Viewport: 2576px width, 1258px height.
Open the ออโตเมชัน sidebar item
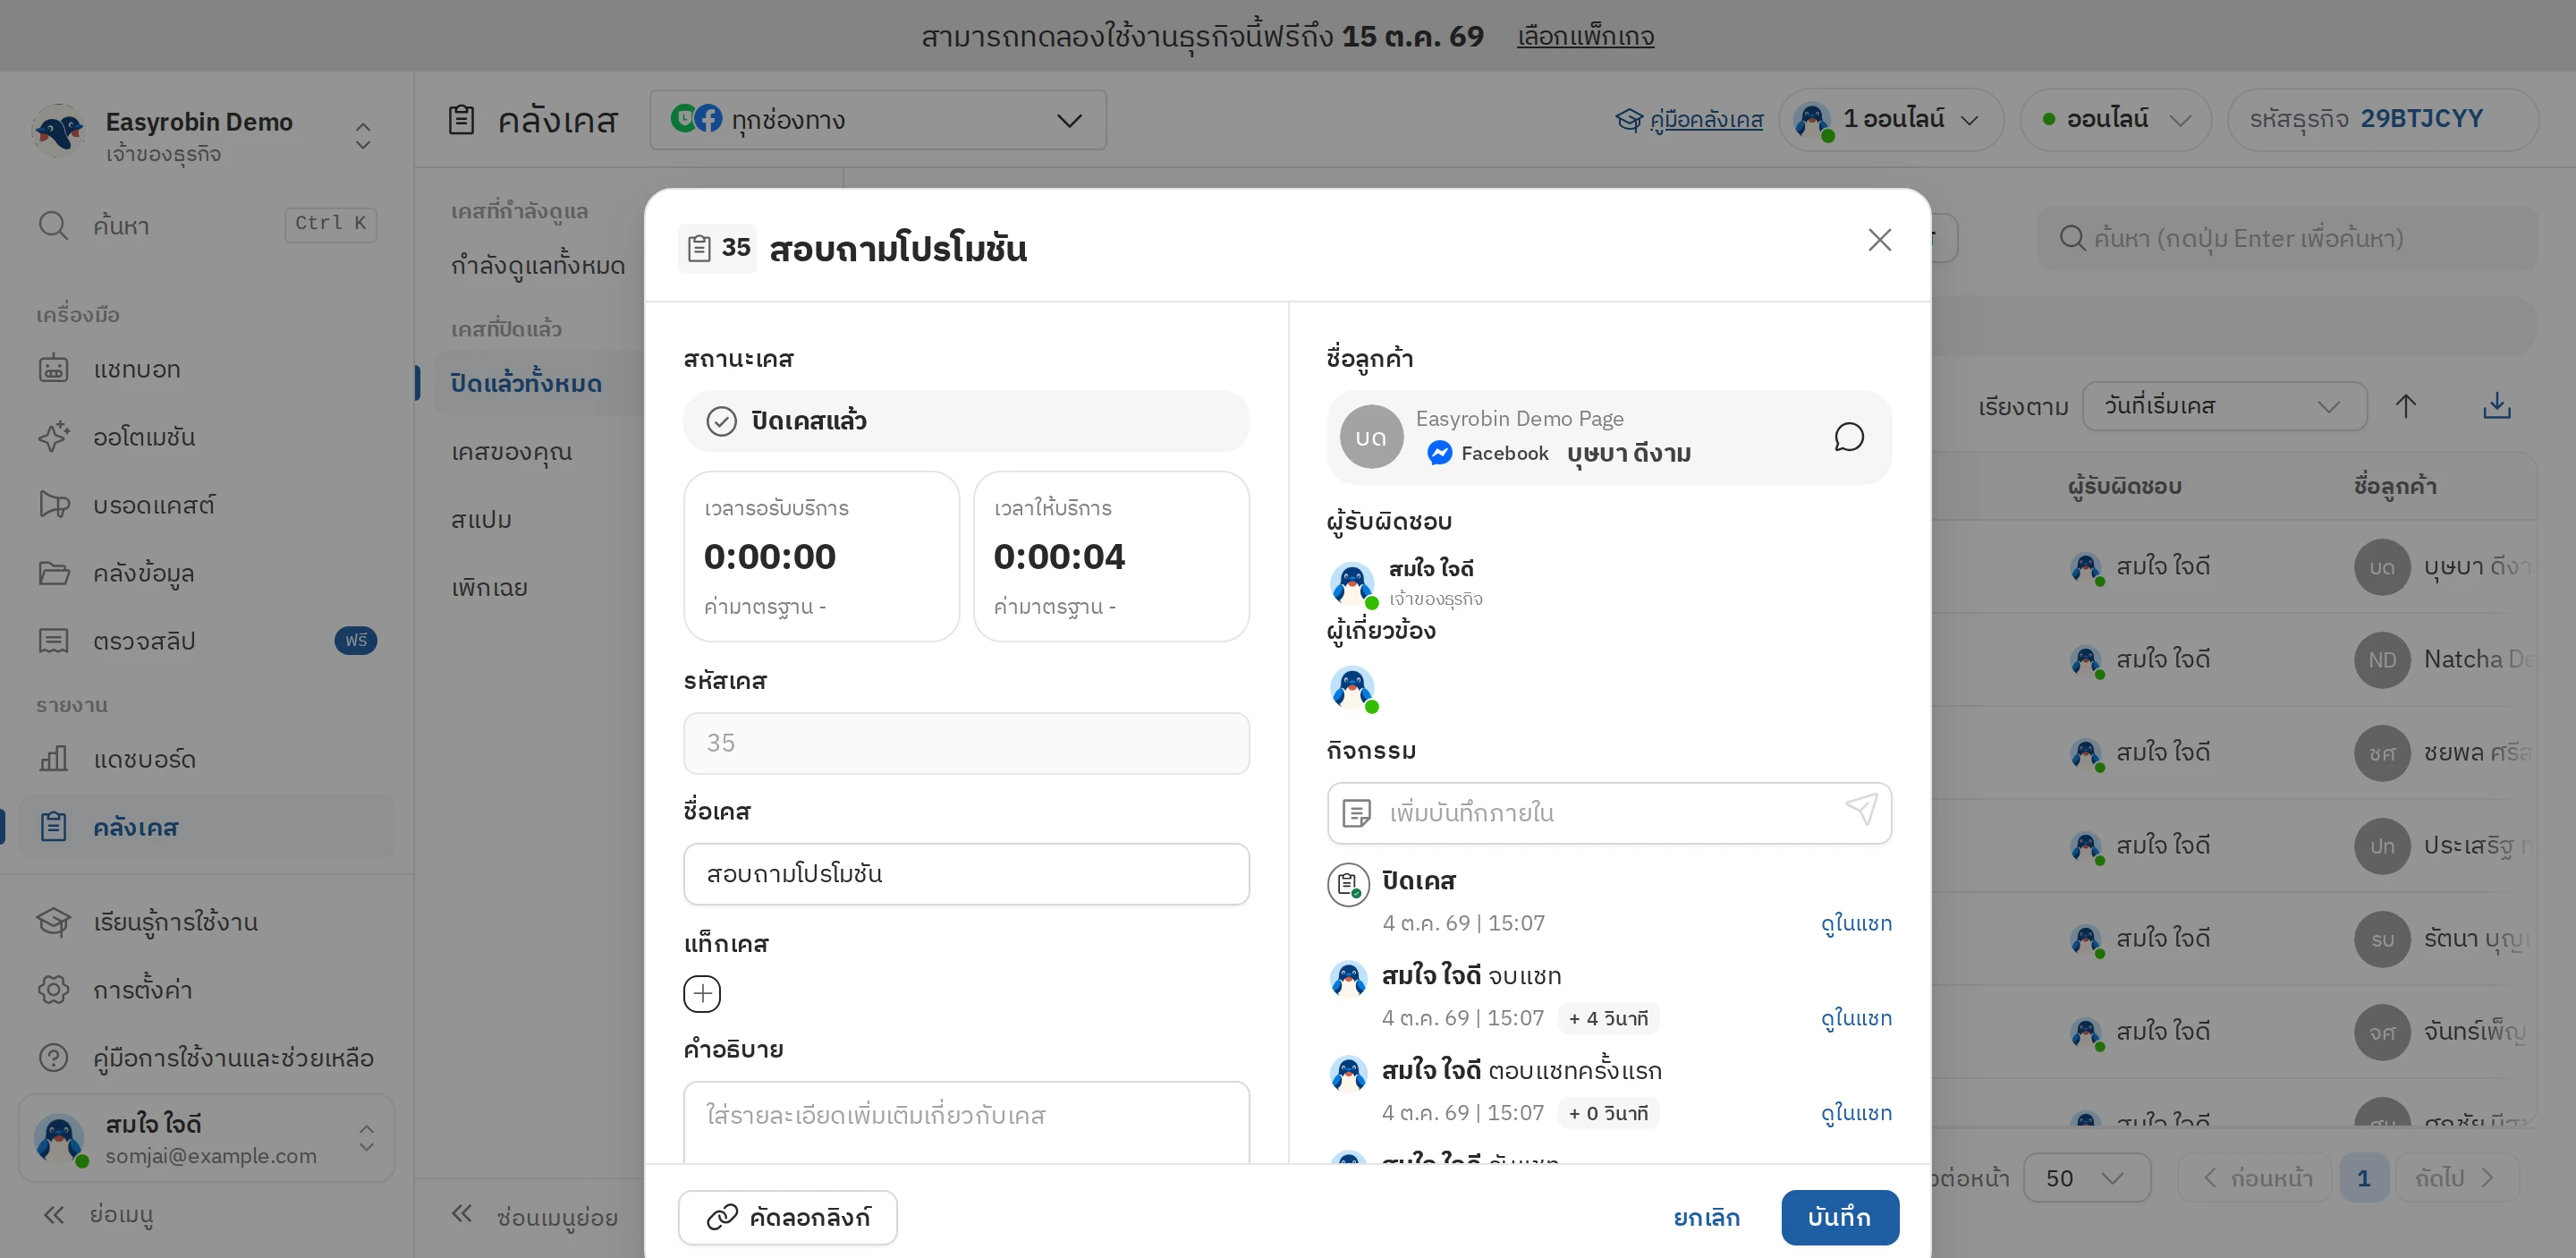[207, 437]
